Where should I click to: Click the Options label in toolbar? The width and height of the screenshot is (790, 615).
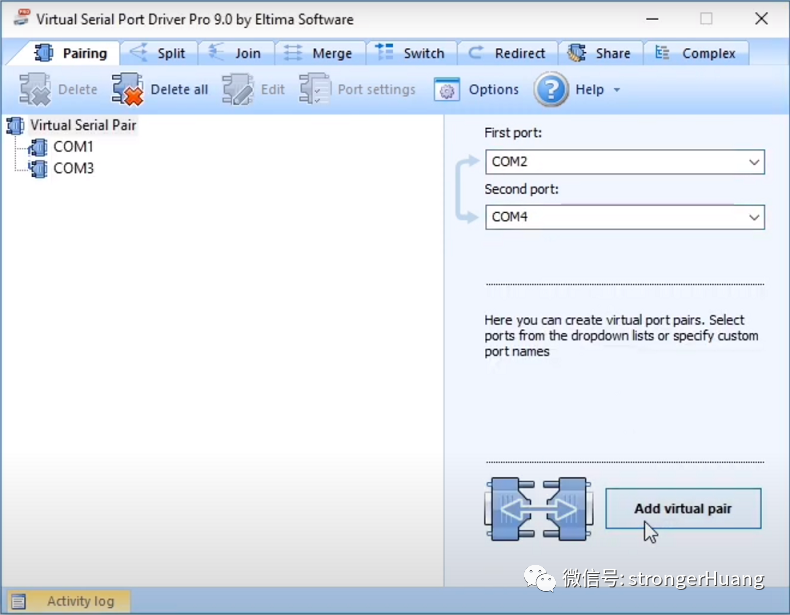coord(494,90)
